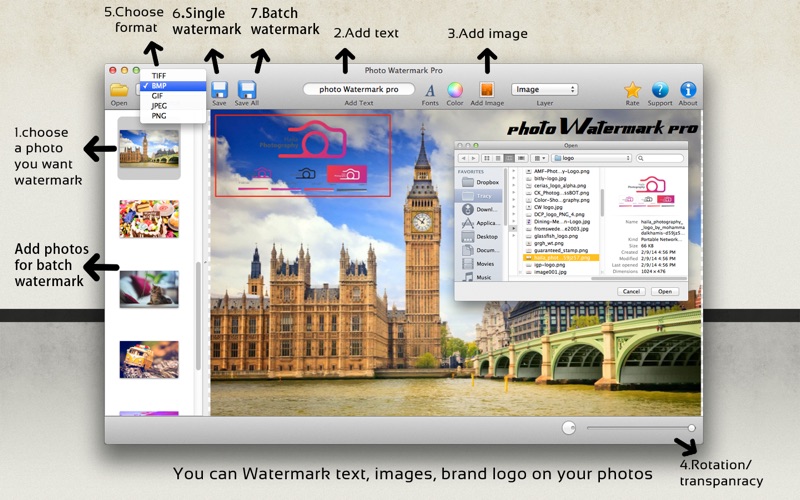
Task: Select the photo Watermark pro text watermark
Action: 602,128
